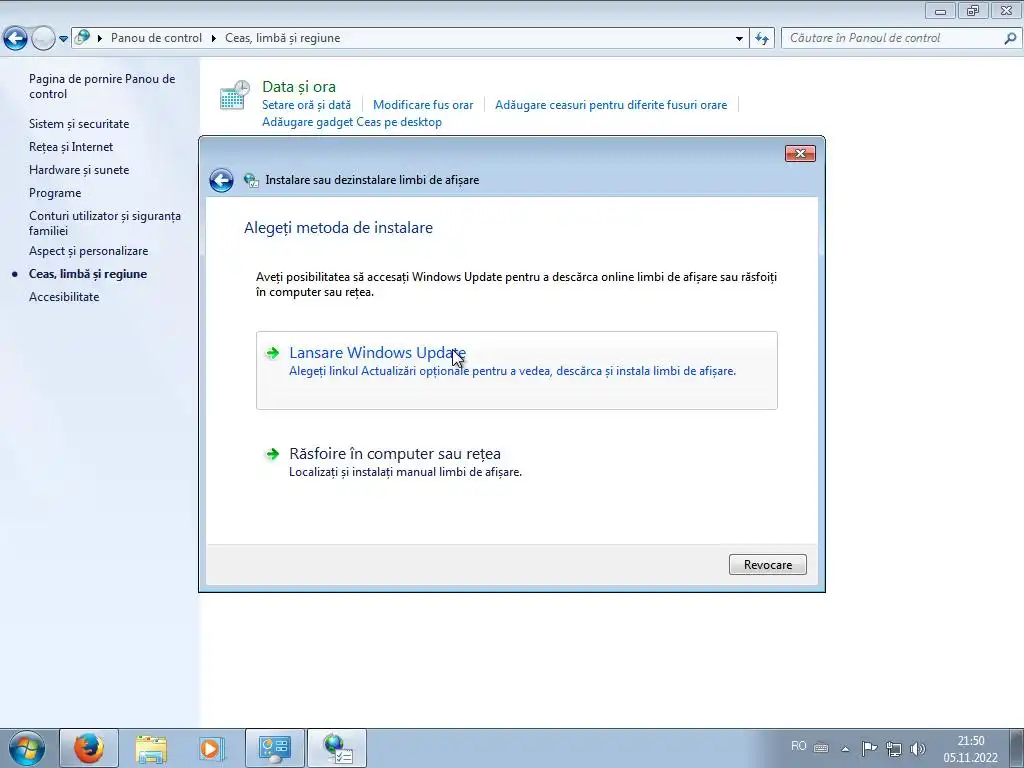Open the 'Data și ora' heading link
Viewport: 1024px width, 768px height.
299,86
